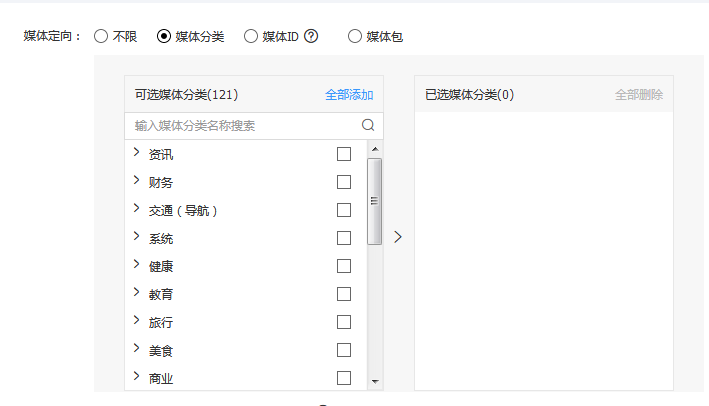Viewport: 709px width, 406px height.
Task: Click the move-right arrow between lists
Action: pyautogui.click(x=398, y=237)
